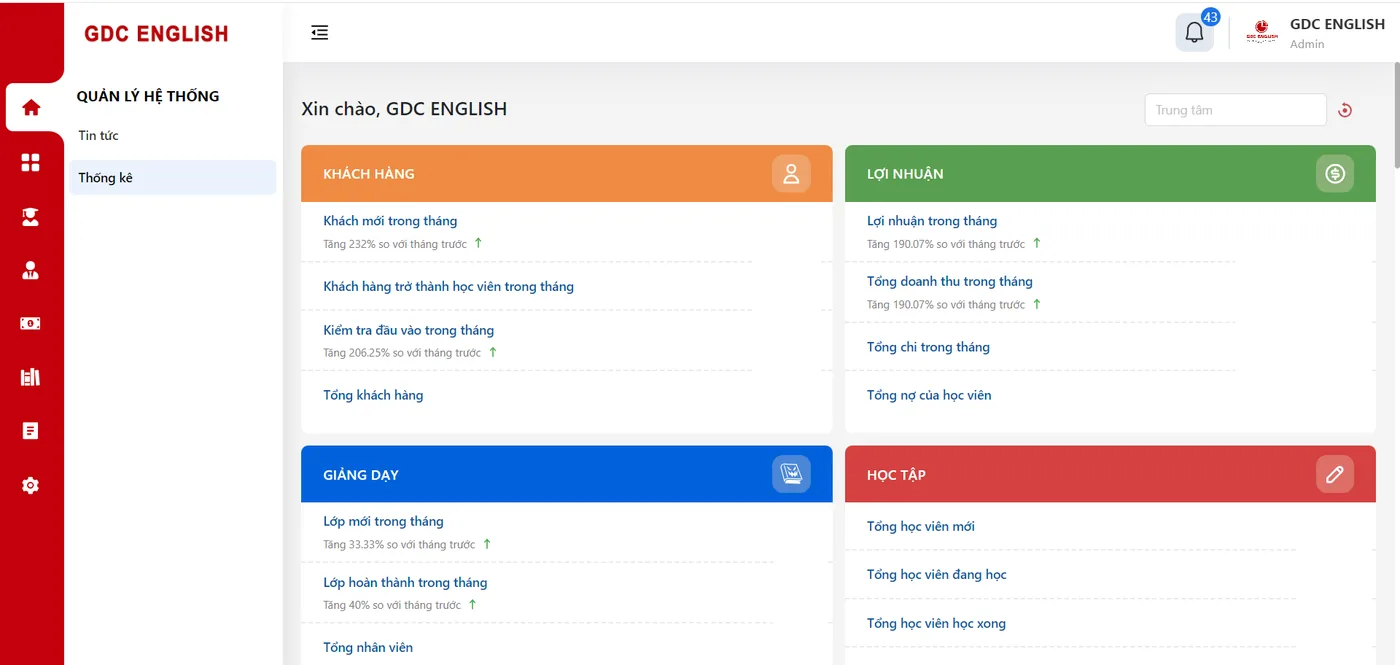Click the notification count badge 43
1400x665 pixels.
coord(1211,17)
